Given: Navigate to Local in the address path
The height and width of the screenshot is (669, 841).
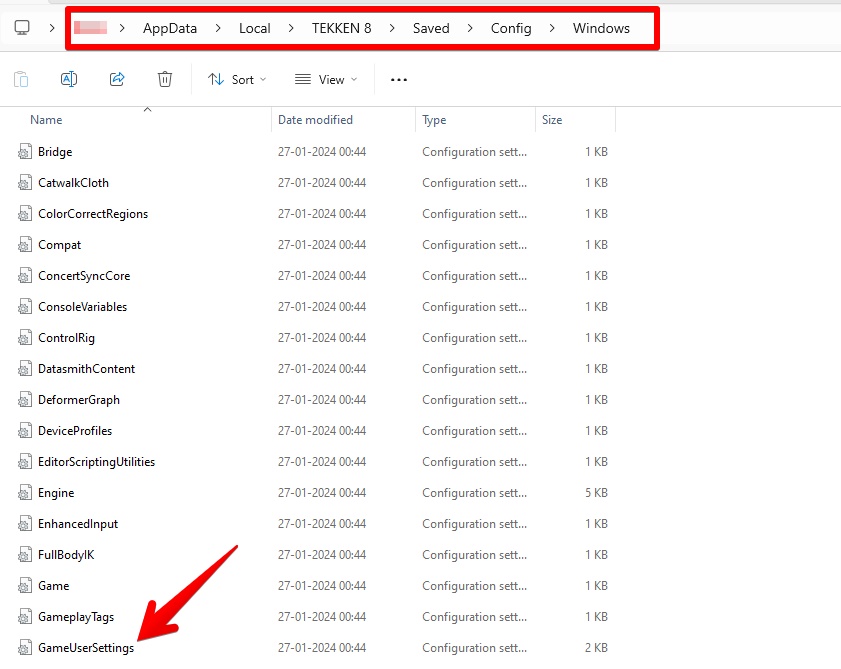Looking at the screenshot, I should [x=255, y=28].
